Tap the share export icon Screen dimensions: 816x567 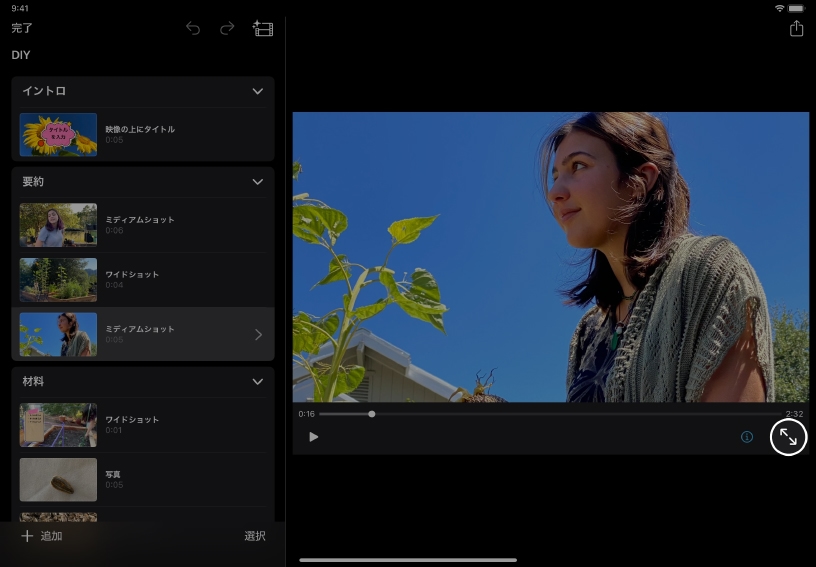tap(796, 29)
